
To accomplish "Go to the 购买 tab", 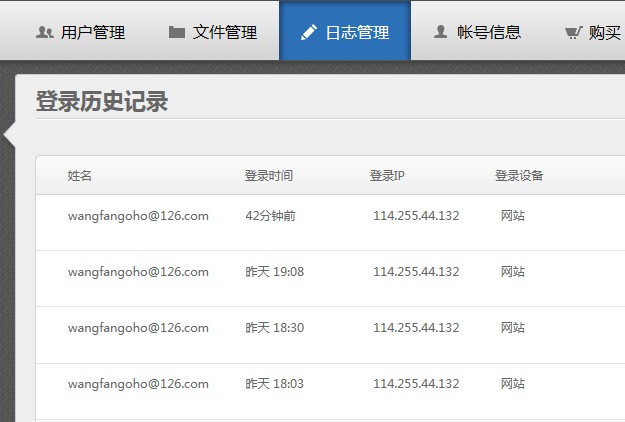I will (x=592, y=32).
